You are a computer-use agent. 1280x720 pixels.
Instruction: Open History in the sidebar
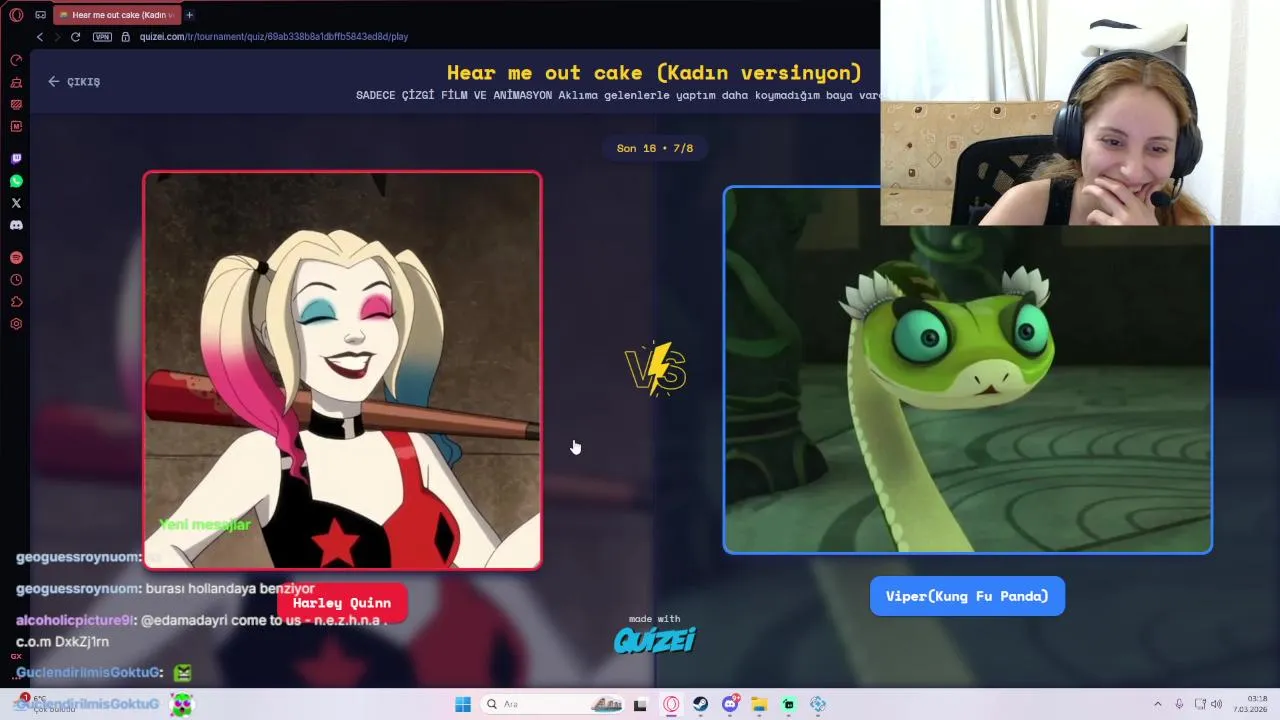[x=16, y=280]
